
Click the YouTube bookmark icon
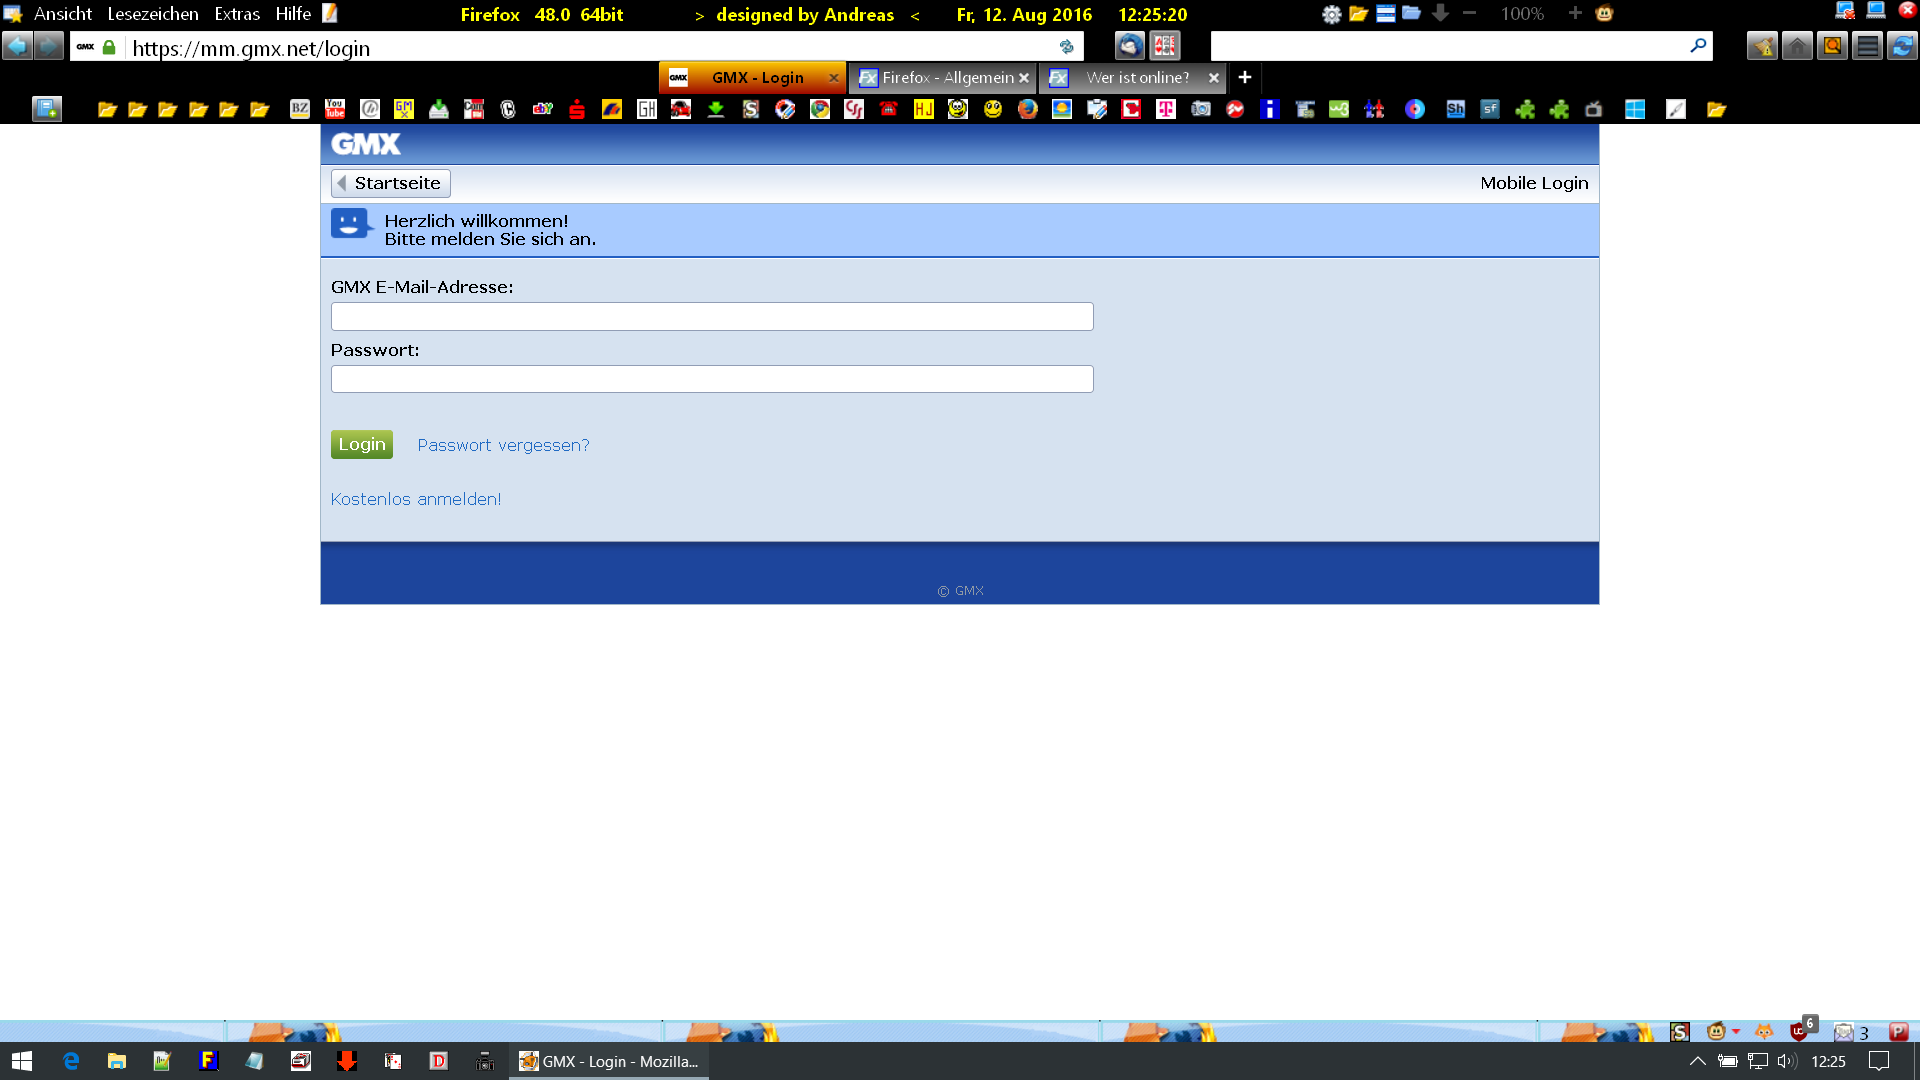pyautogui.click(x=335, y=109)
